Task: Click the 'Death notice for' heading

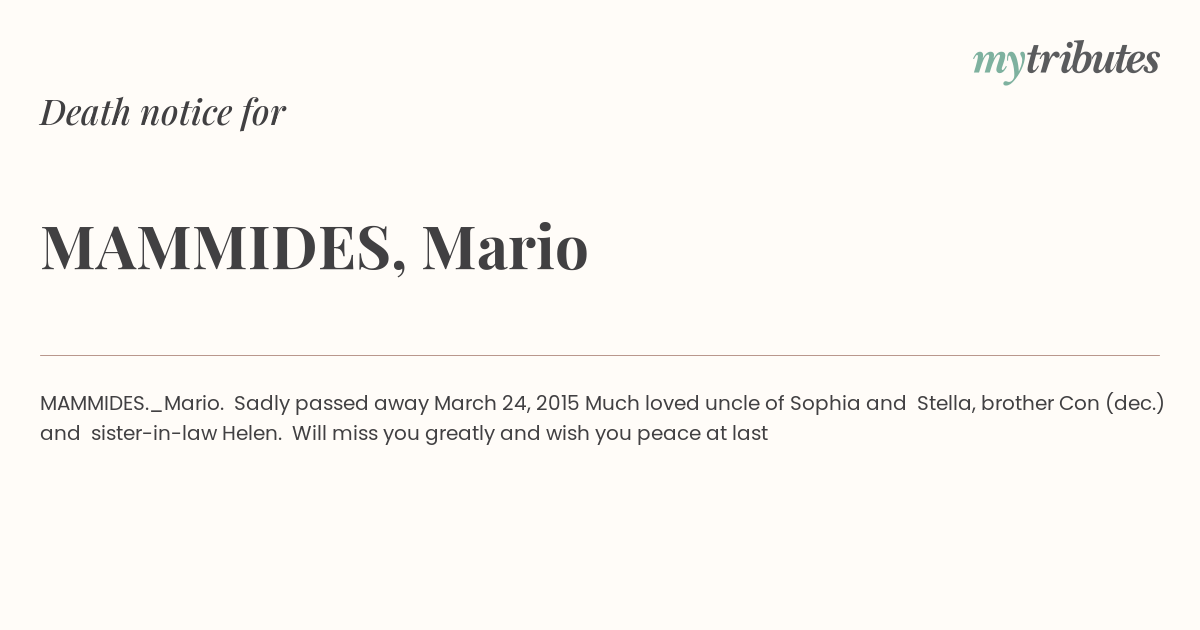Action: click(x=163, y=112)
